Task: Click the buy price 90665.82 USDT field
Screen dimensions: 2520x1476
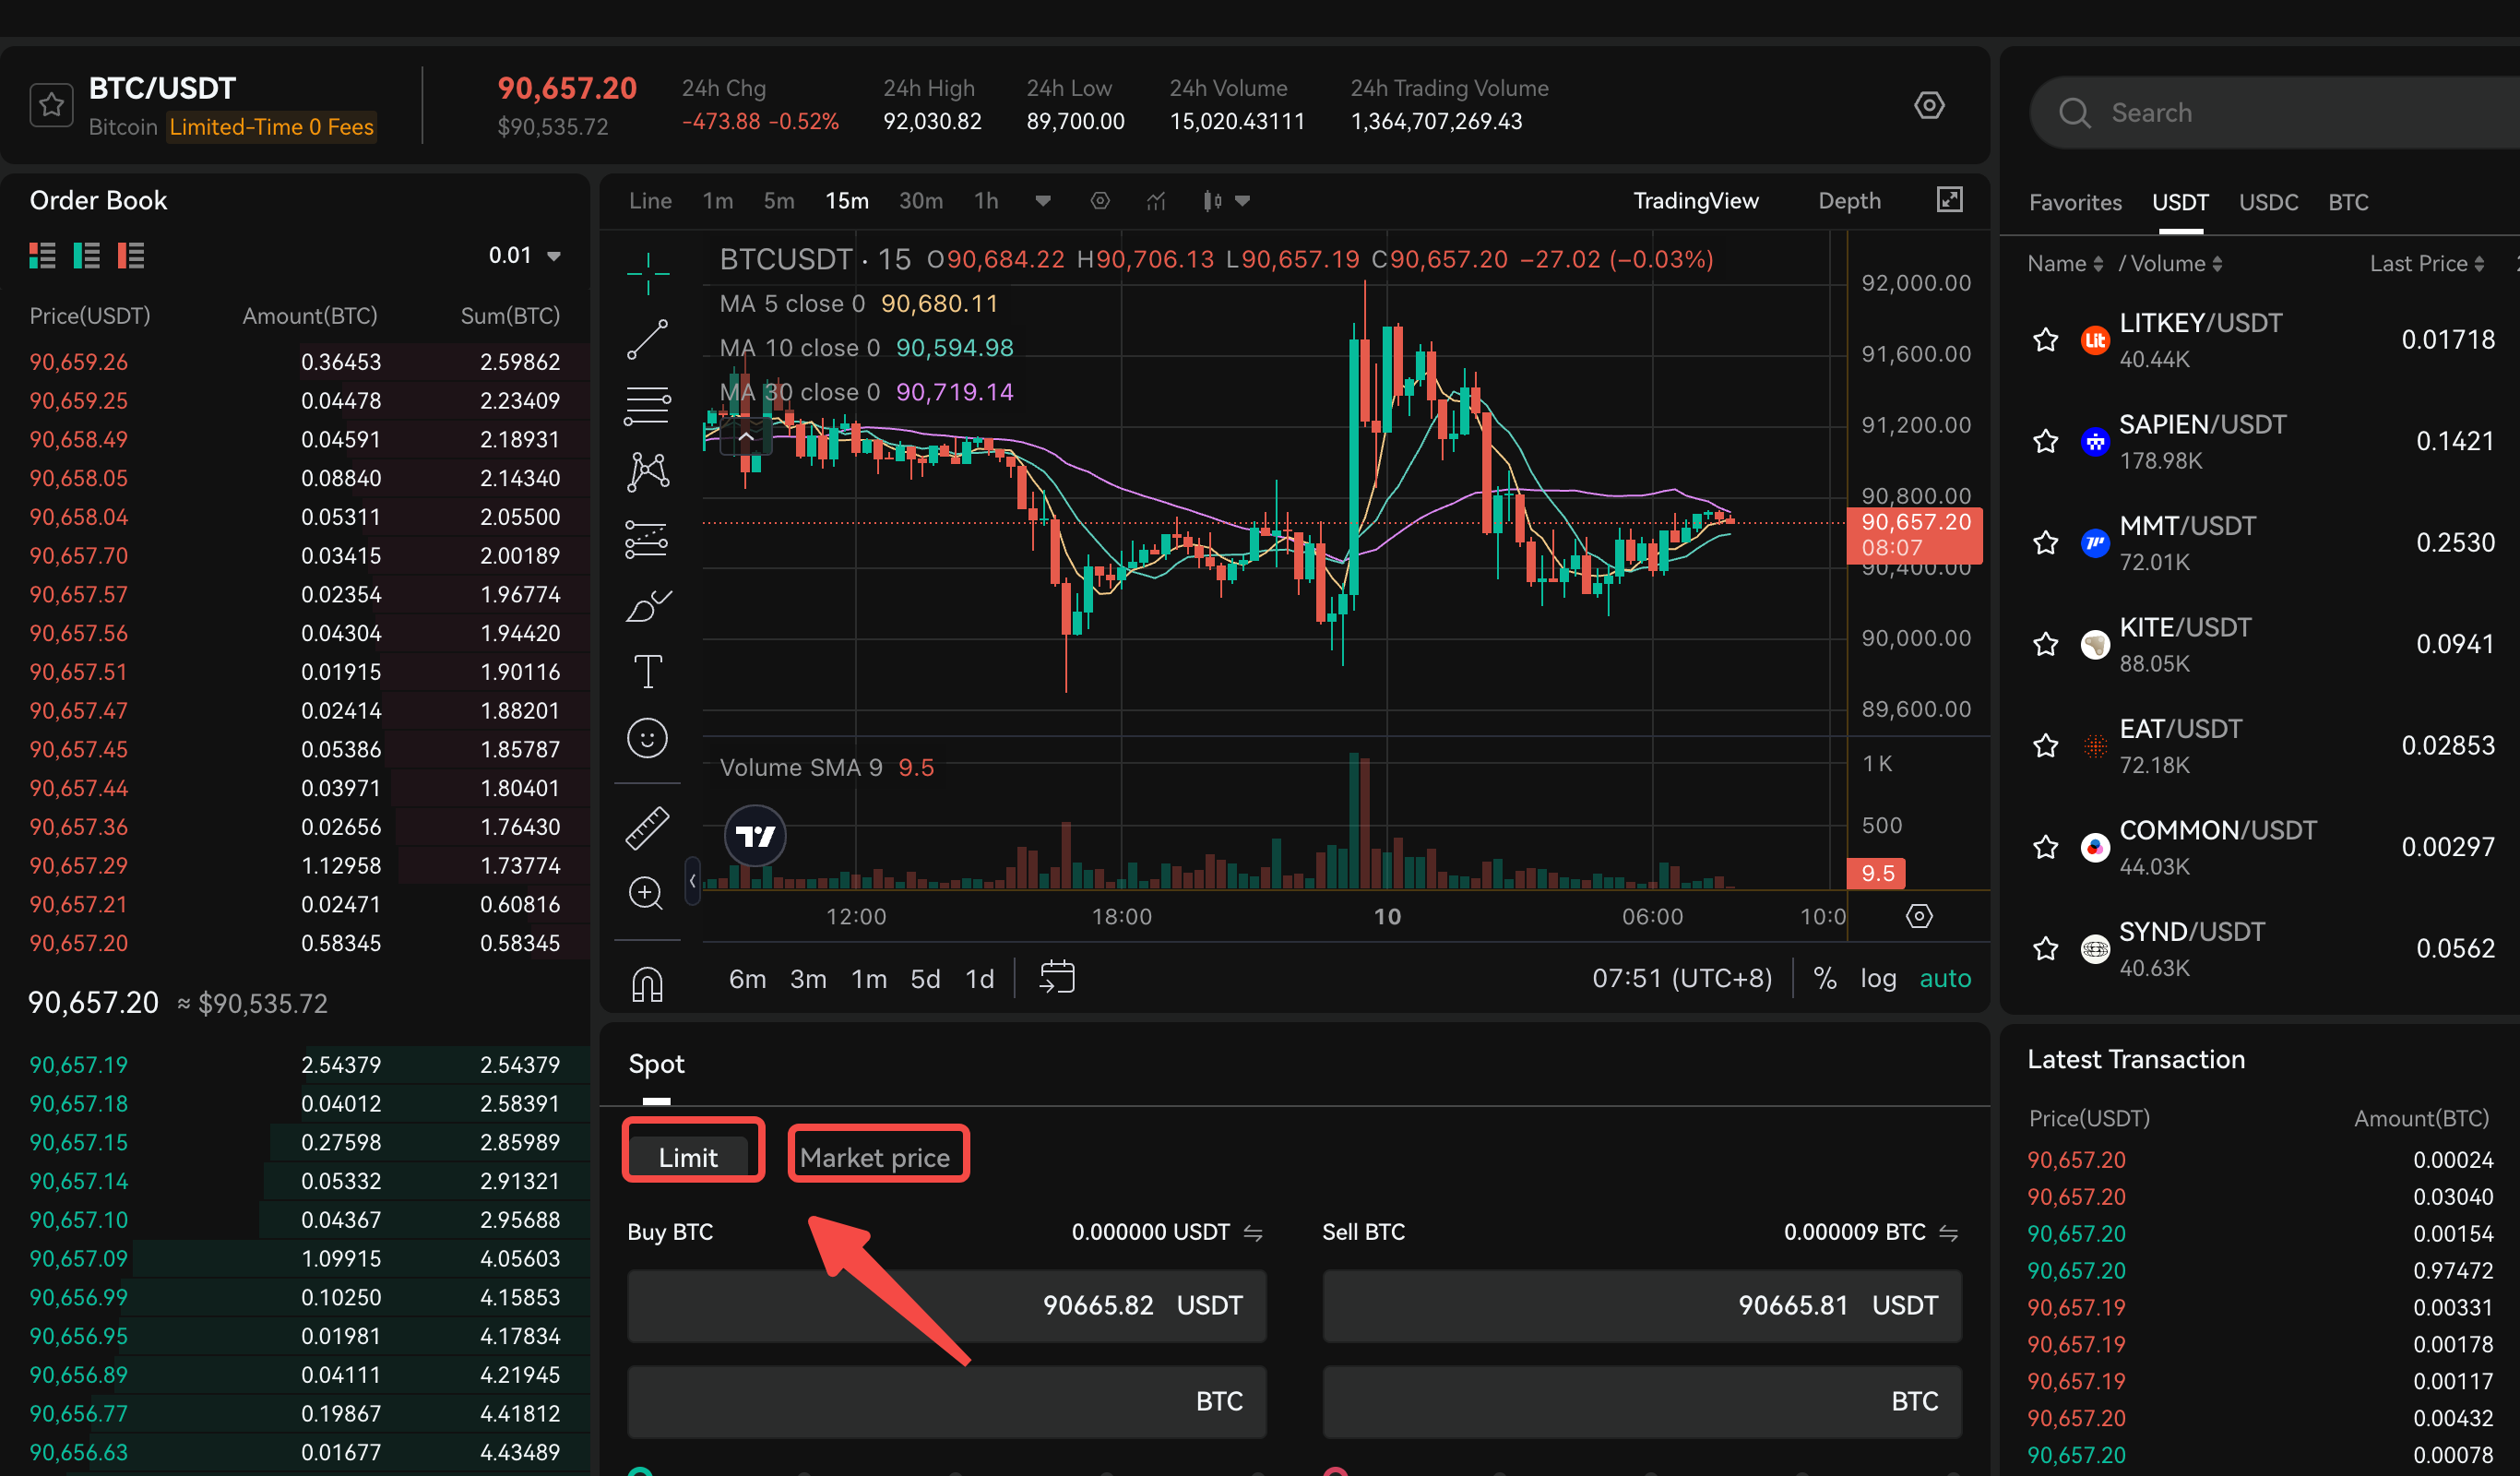Action: point(946,1306)
